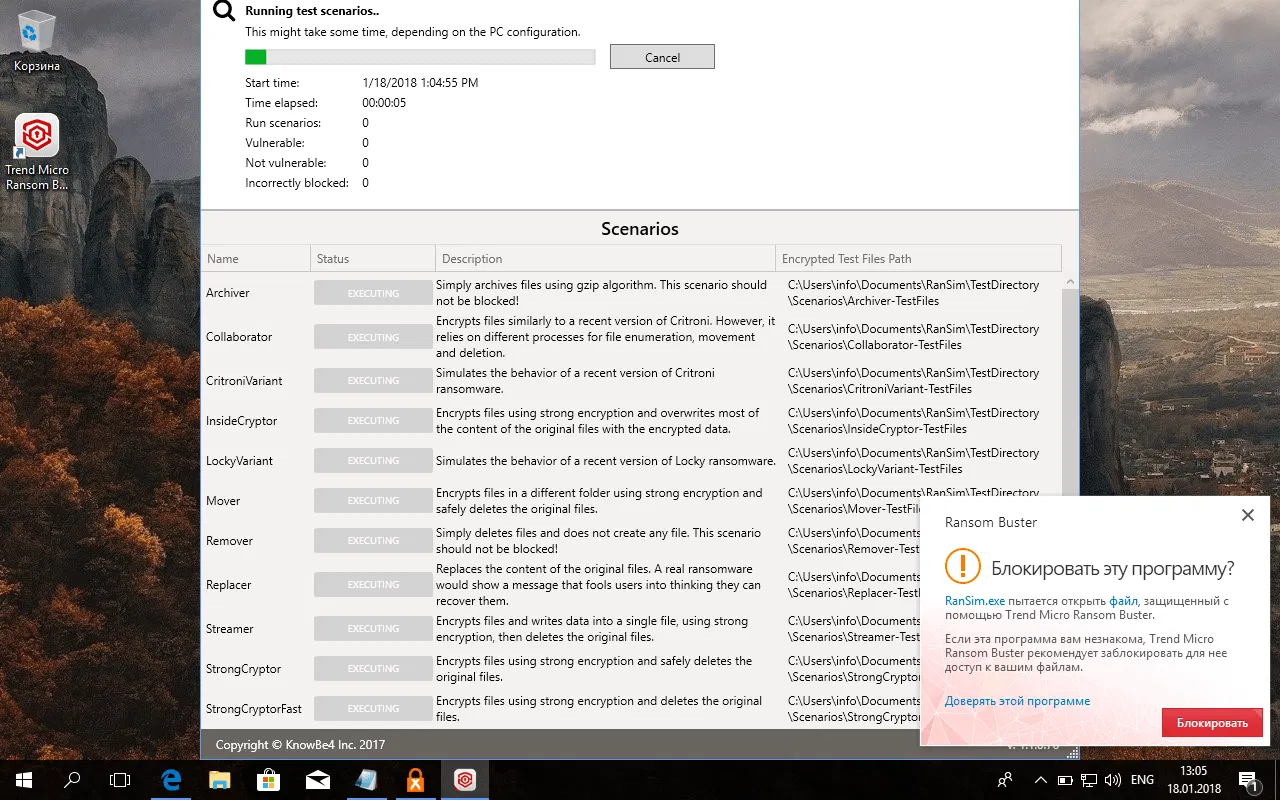The image size is (1280, 800).
Task: Sort scenarios by the Description column
Action: tap(606, 258)
